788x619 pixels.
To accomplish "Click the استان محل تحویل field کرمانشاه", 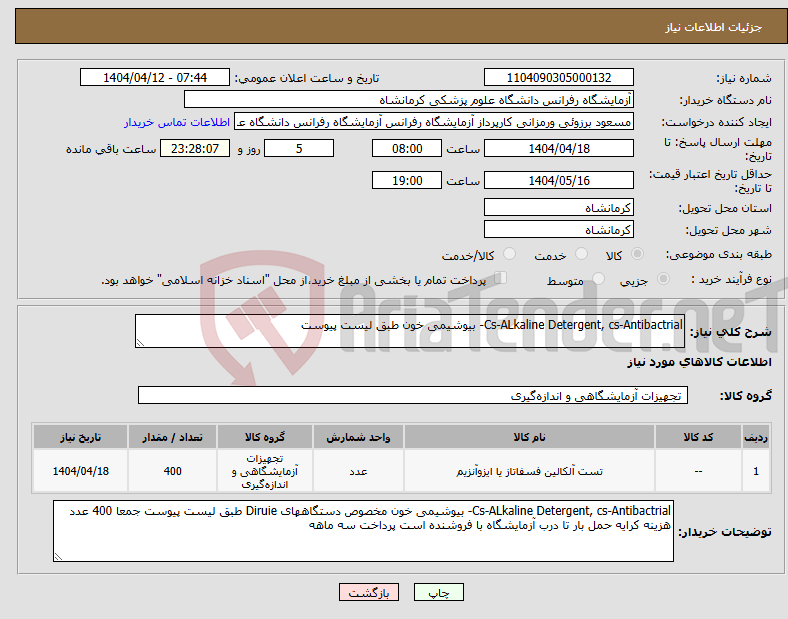I will (558, 208).
